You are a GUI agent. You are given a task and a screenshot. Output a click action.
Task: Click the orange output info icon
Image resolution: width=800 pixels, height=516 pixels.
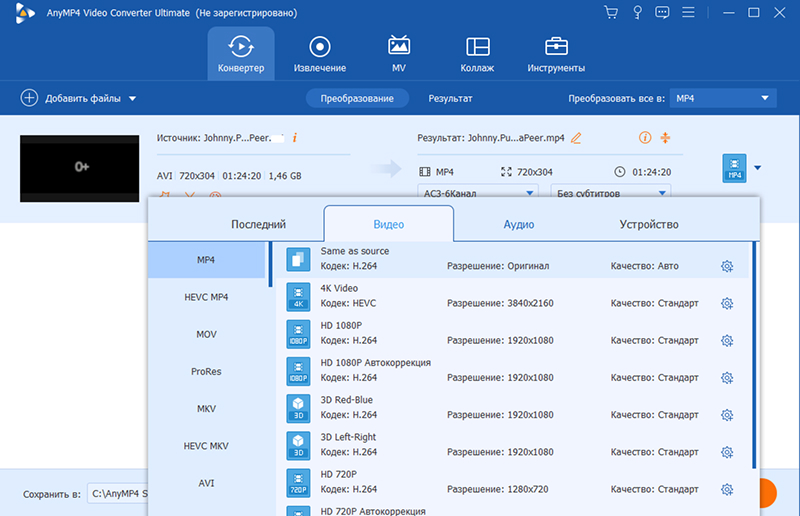(x=645, y=138)
